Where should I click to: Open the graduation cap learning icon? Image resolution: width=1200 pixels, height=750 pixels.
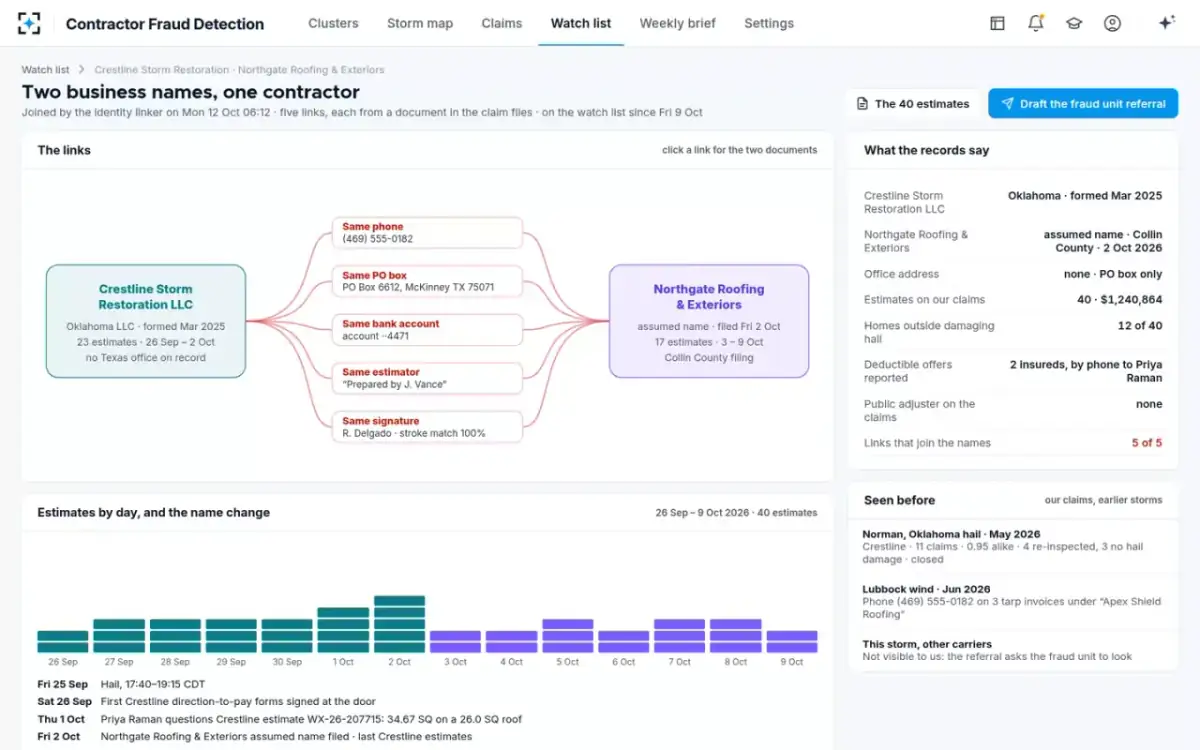click(1074, 23)
